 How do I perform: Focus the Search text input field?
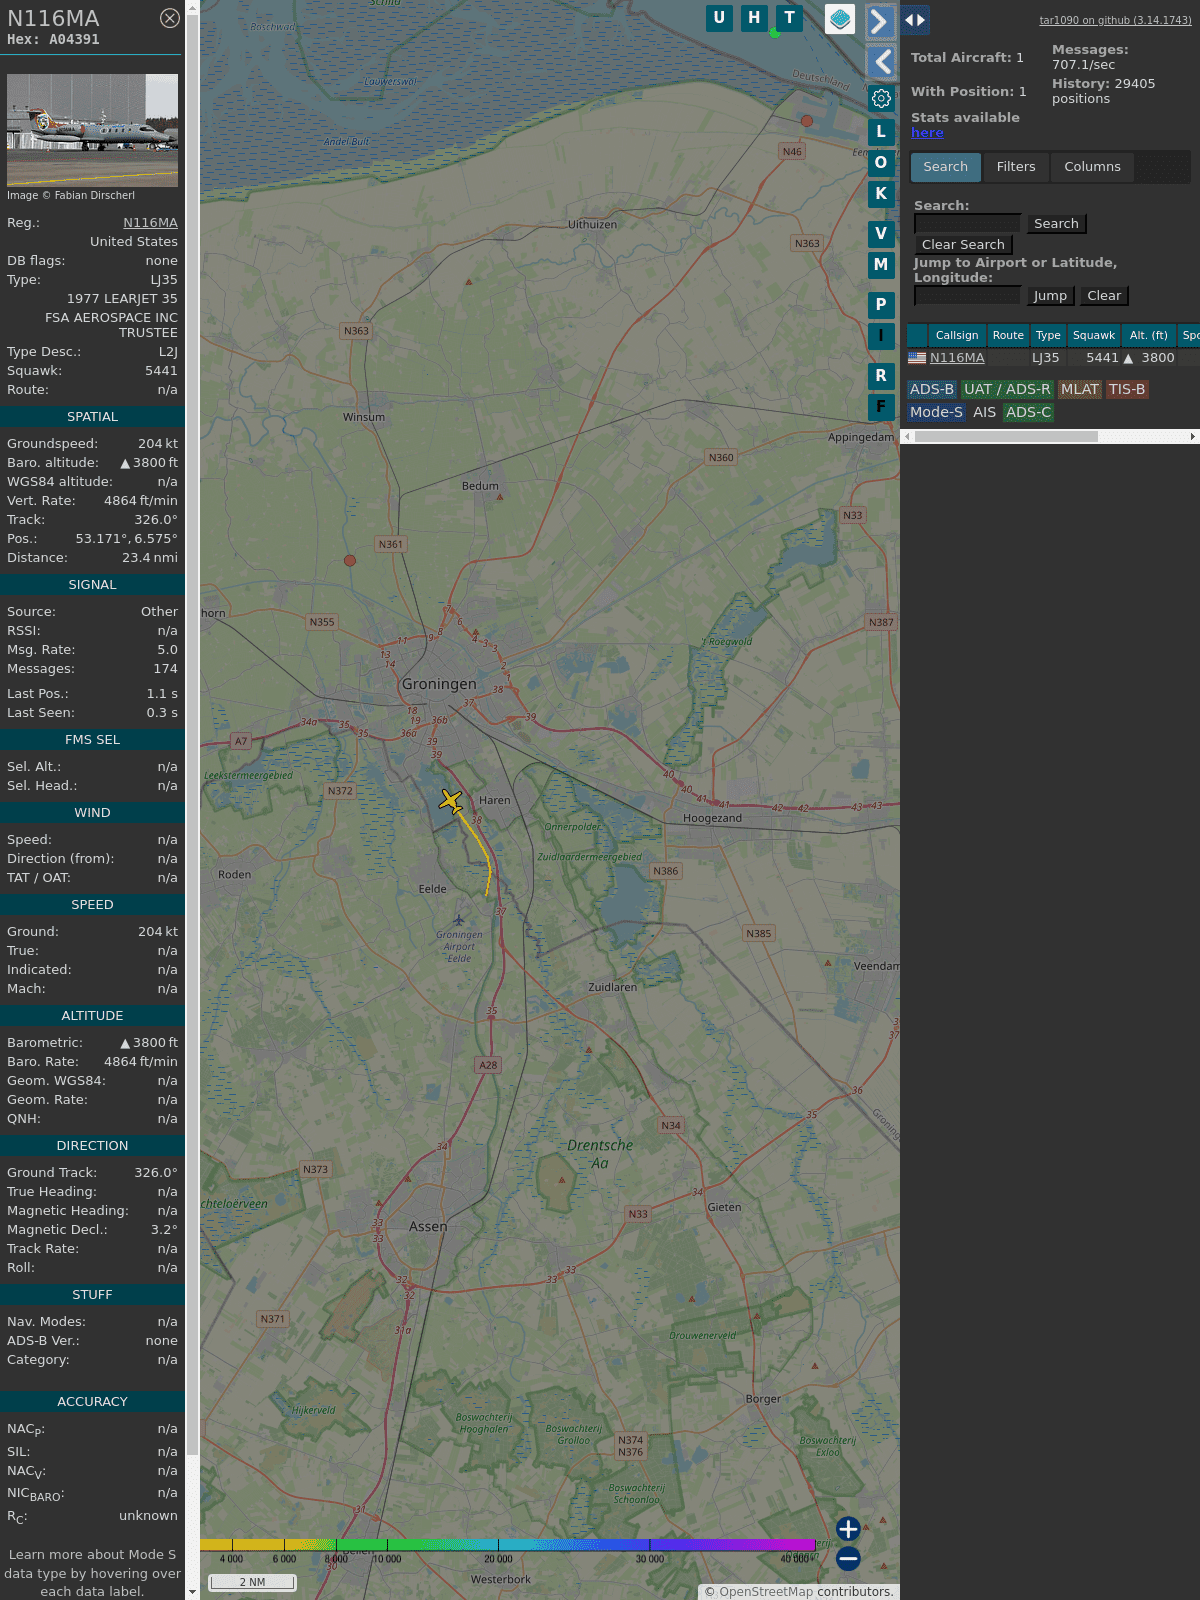tap(967, 224)
